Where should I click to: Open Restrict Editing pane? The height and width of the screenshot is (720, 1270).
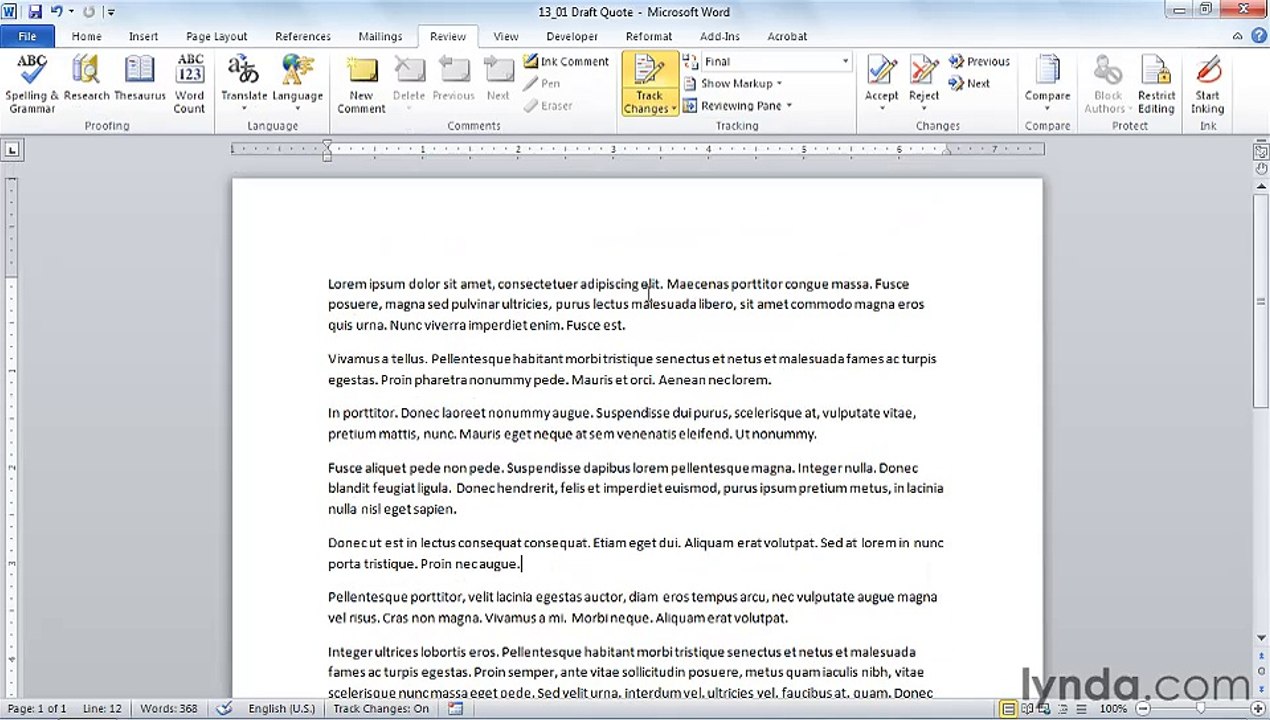[x=1156, y=84]
